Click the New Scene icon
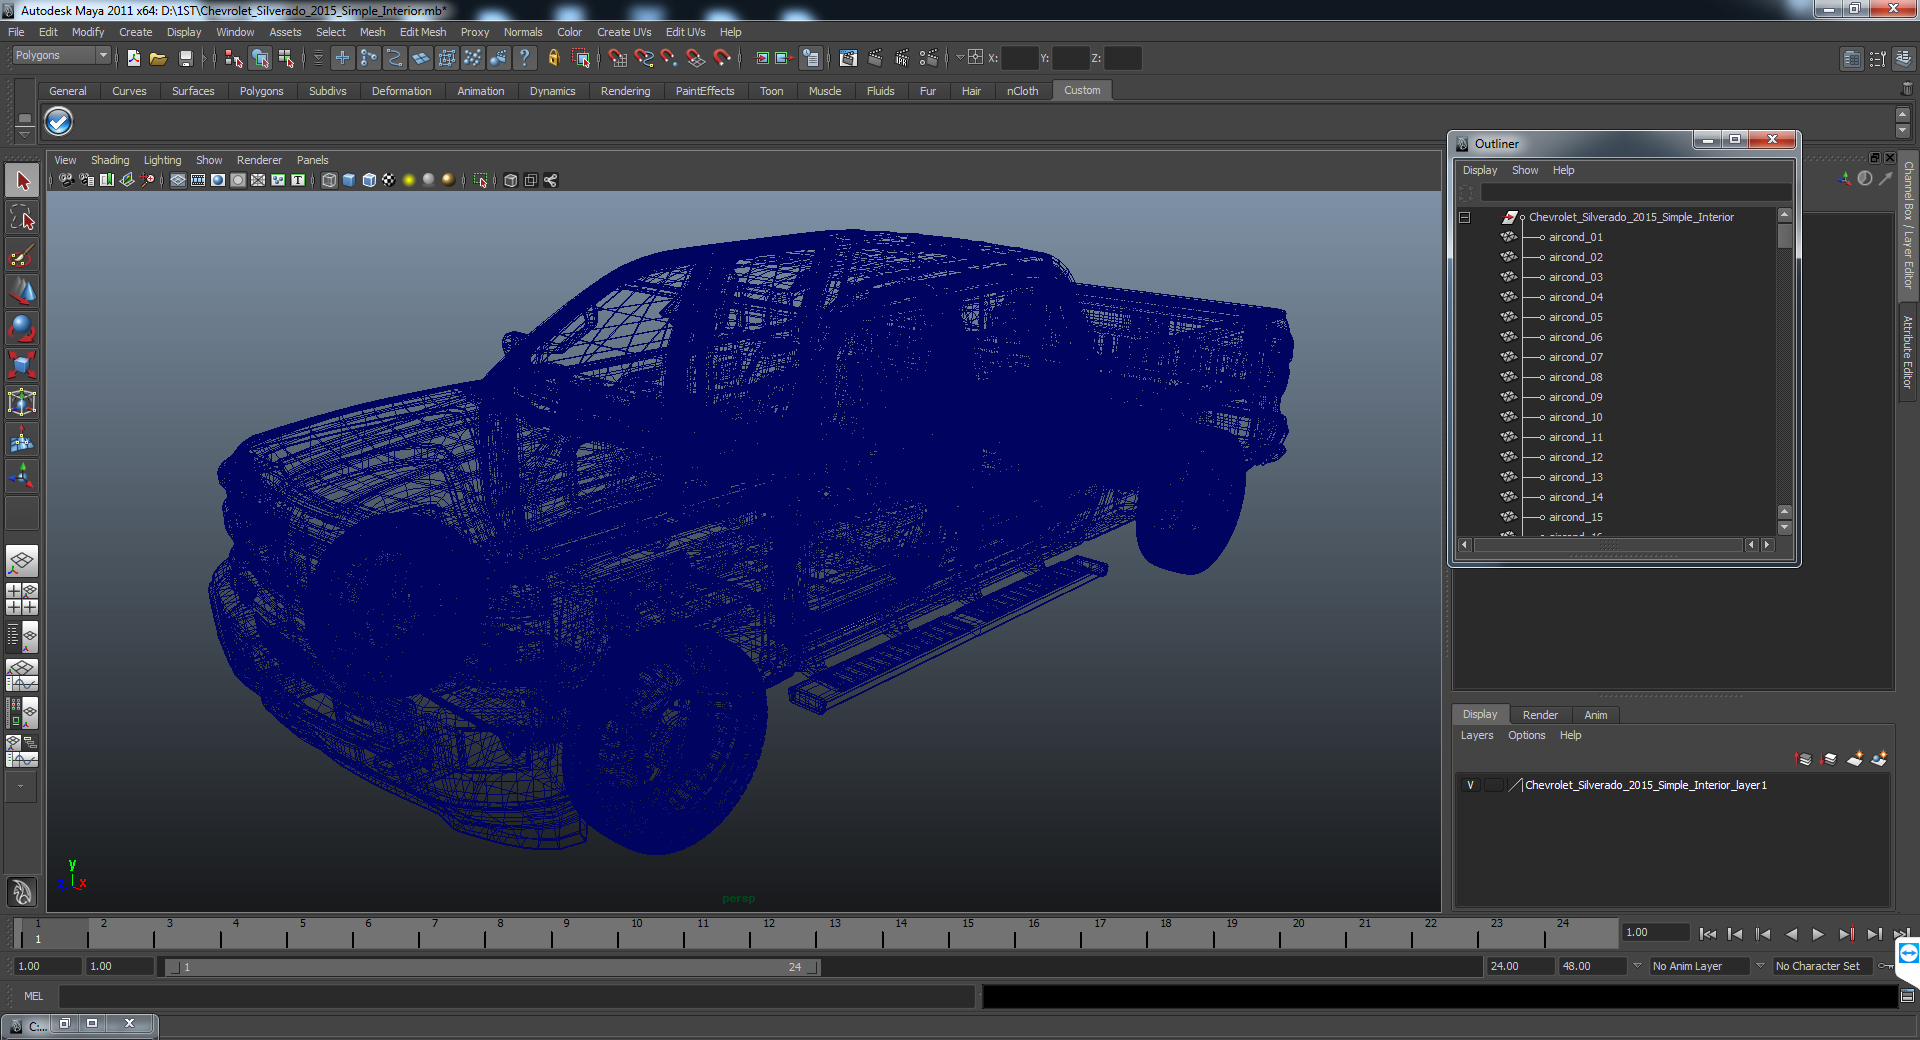The width and height of the screenshot is (1920, 1040). click(133, 58)
